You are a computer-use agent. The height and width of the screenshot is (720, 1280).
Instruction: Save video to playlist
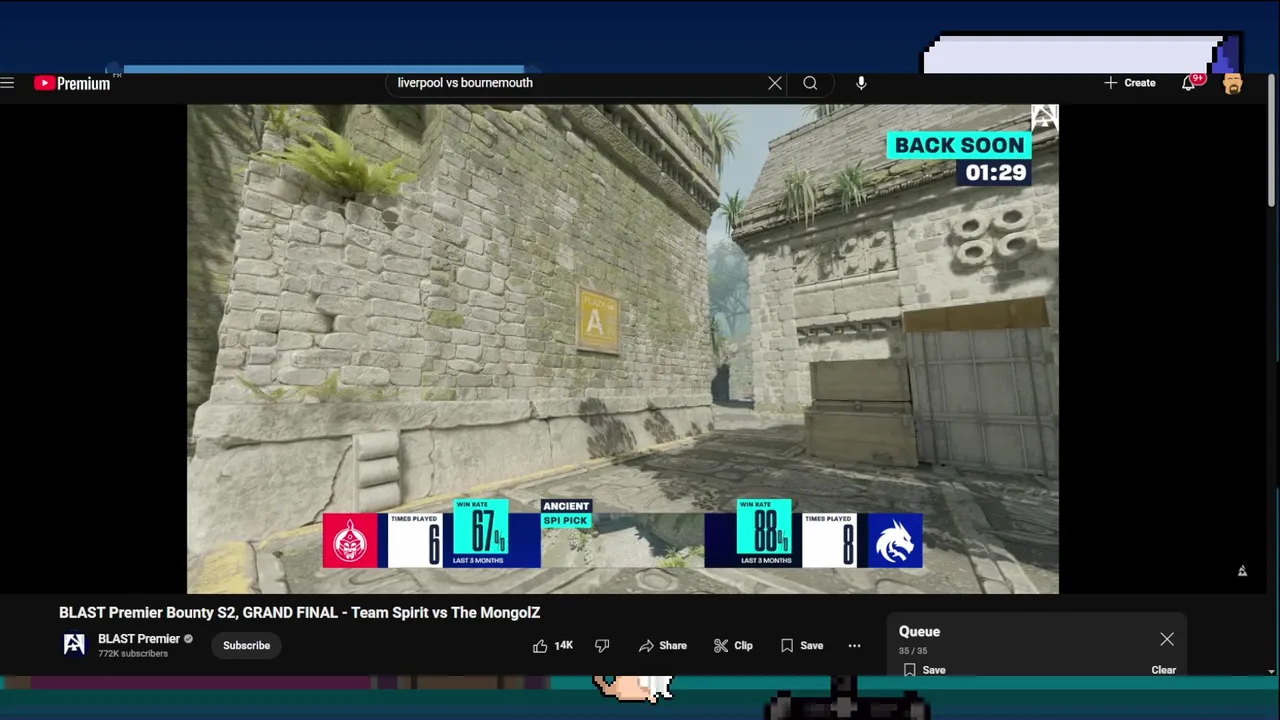point(802,646)
